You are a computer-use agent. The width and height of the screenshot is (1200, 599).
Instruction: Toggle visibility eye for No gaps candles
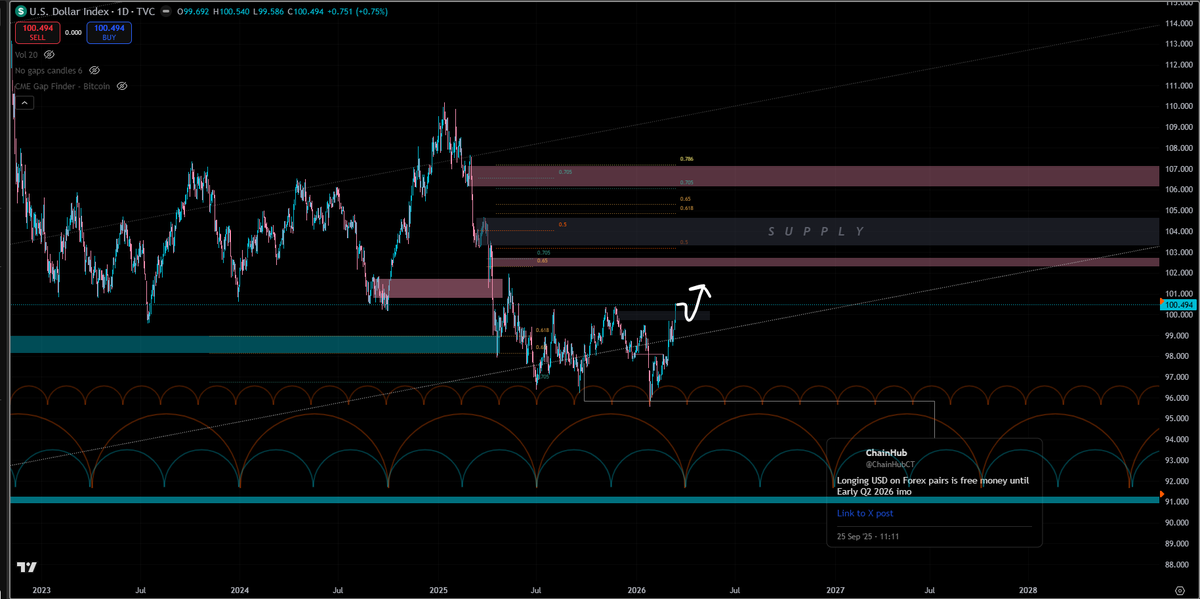pos(94,71)
